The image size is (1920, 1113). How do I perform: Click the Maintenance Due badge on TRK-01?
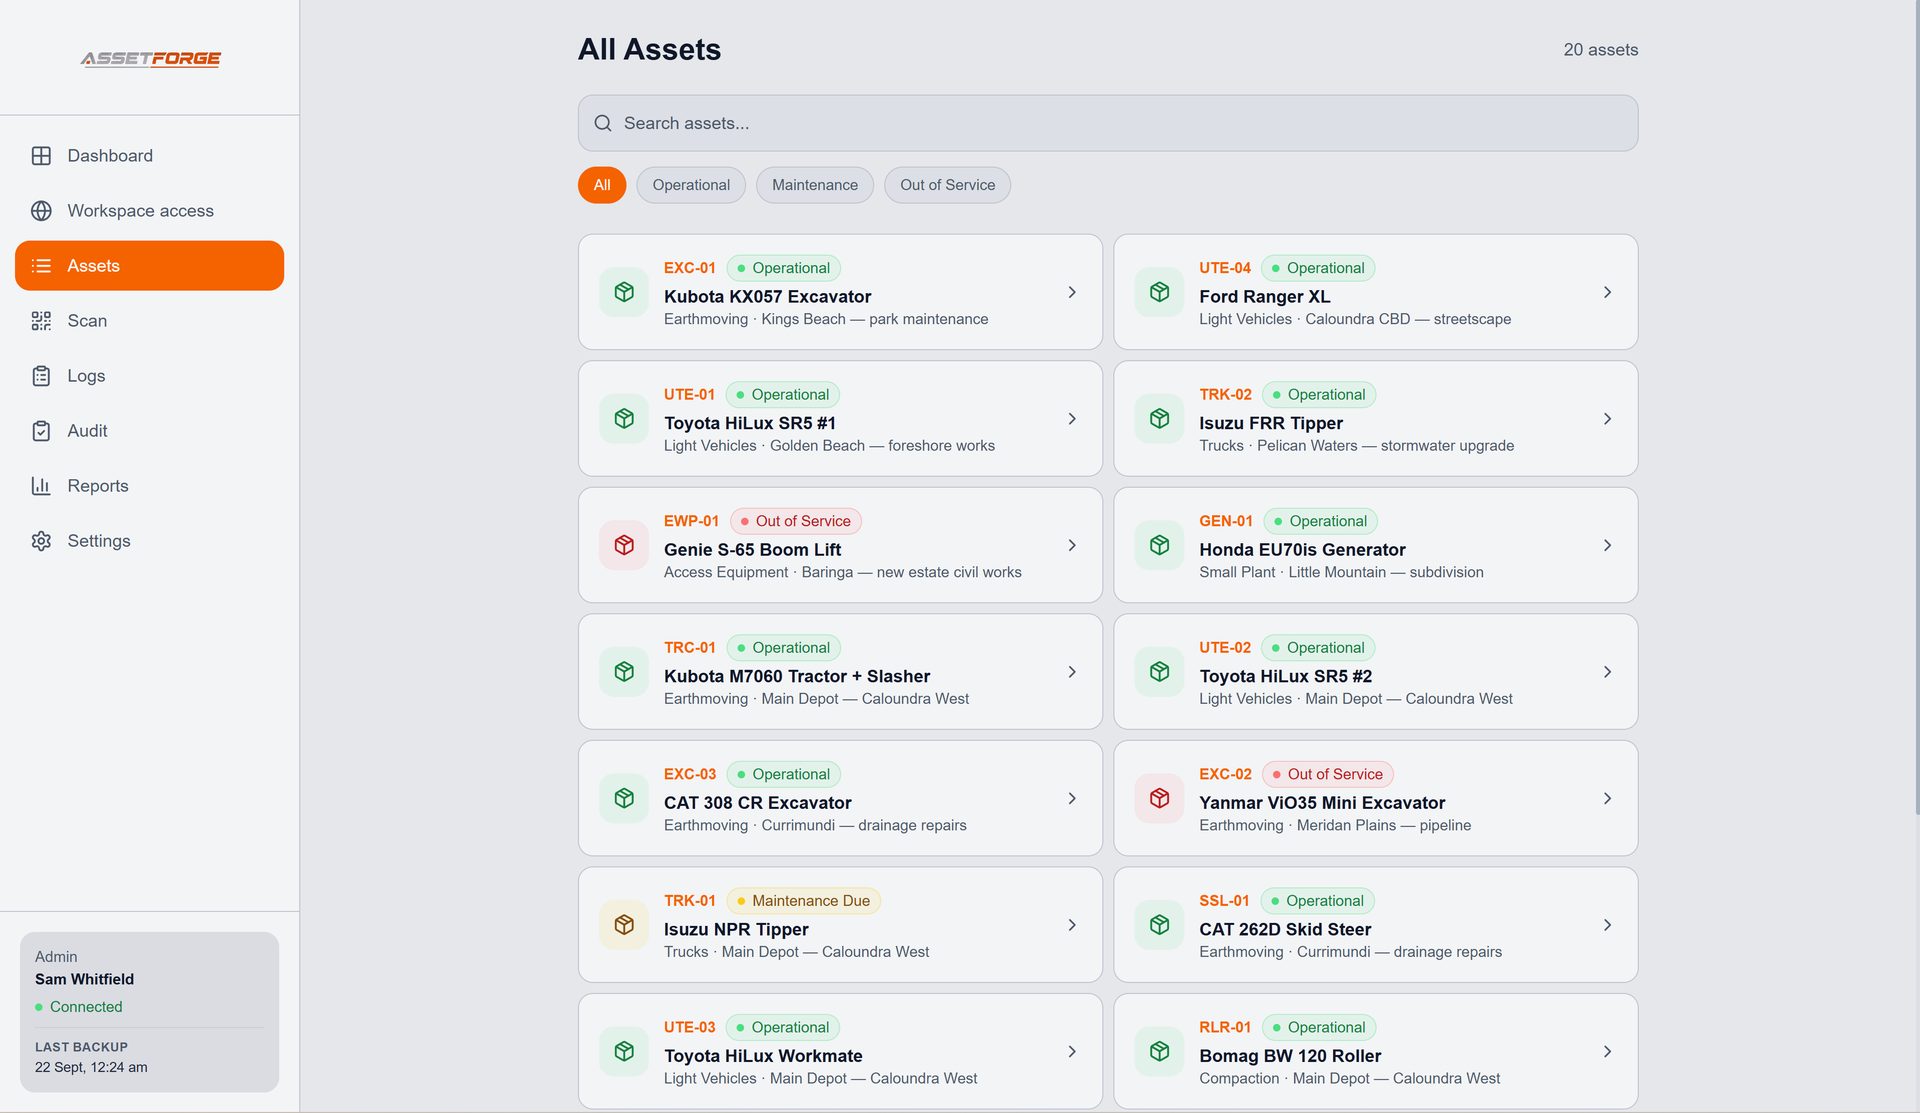point(803,901)
